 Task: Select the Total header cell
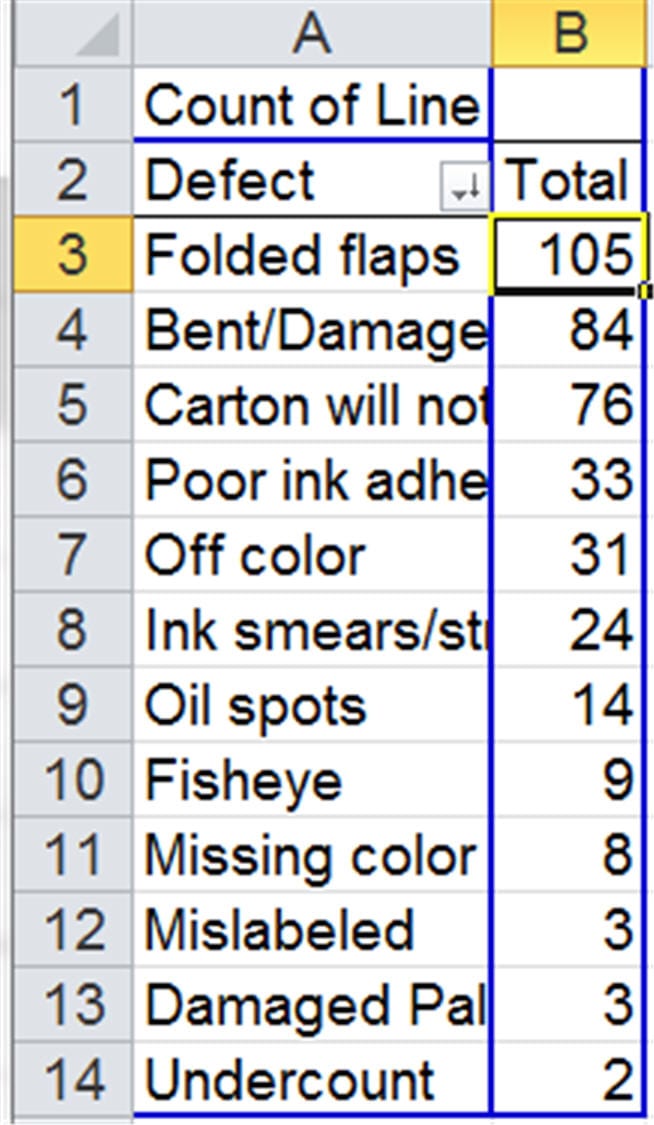(x=568, y=180)
